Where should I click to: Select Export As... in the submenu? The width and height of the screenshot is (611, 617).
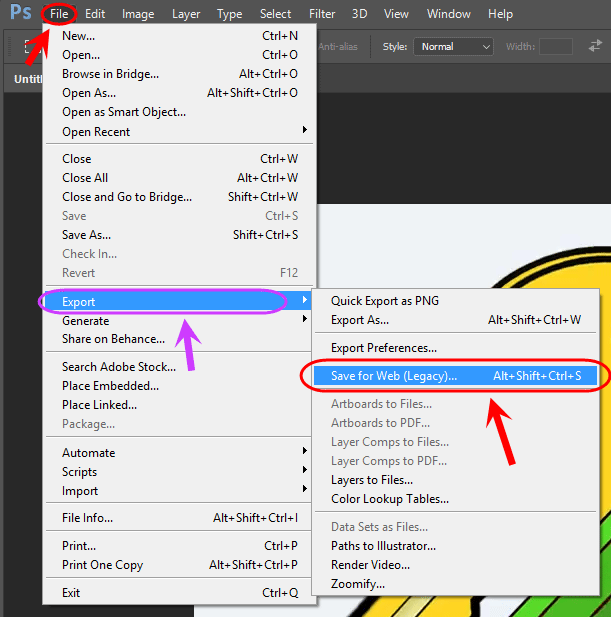[x=456, y=320]
